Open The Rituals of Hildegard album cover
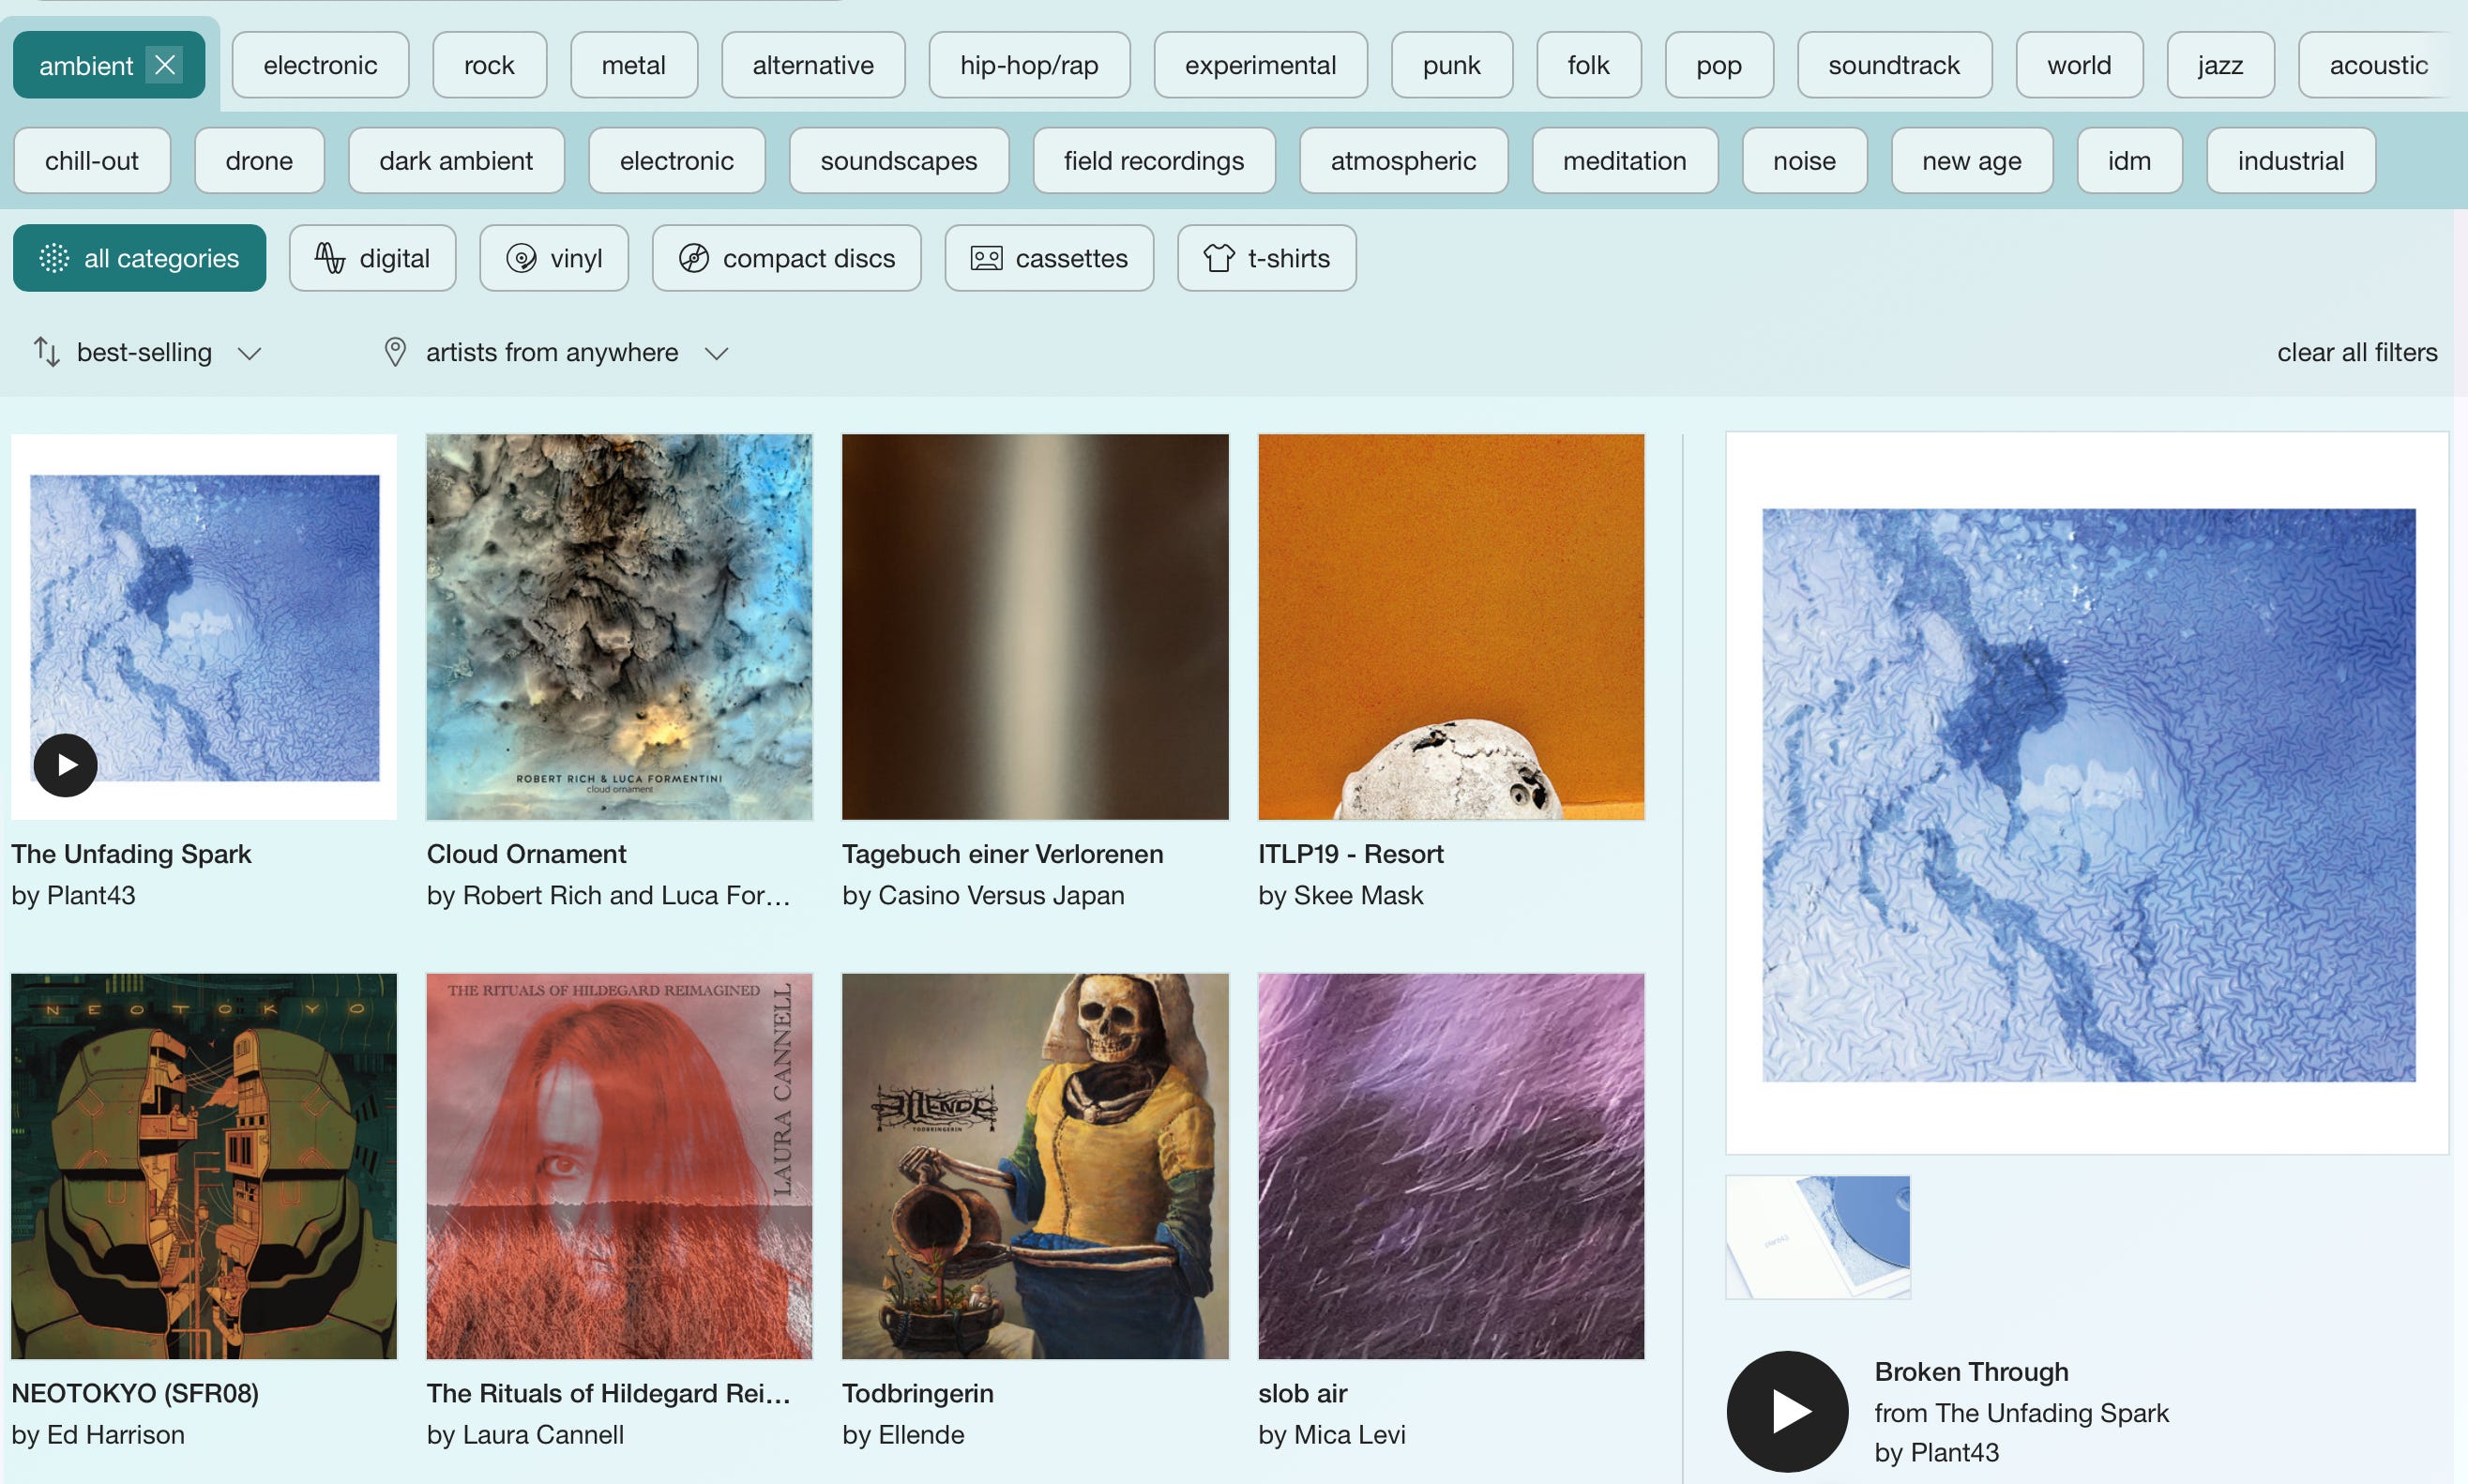Viewport: 2468px width, 1484px height. 619,1166
